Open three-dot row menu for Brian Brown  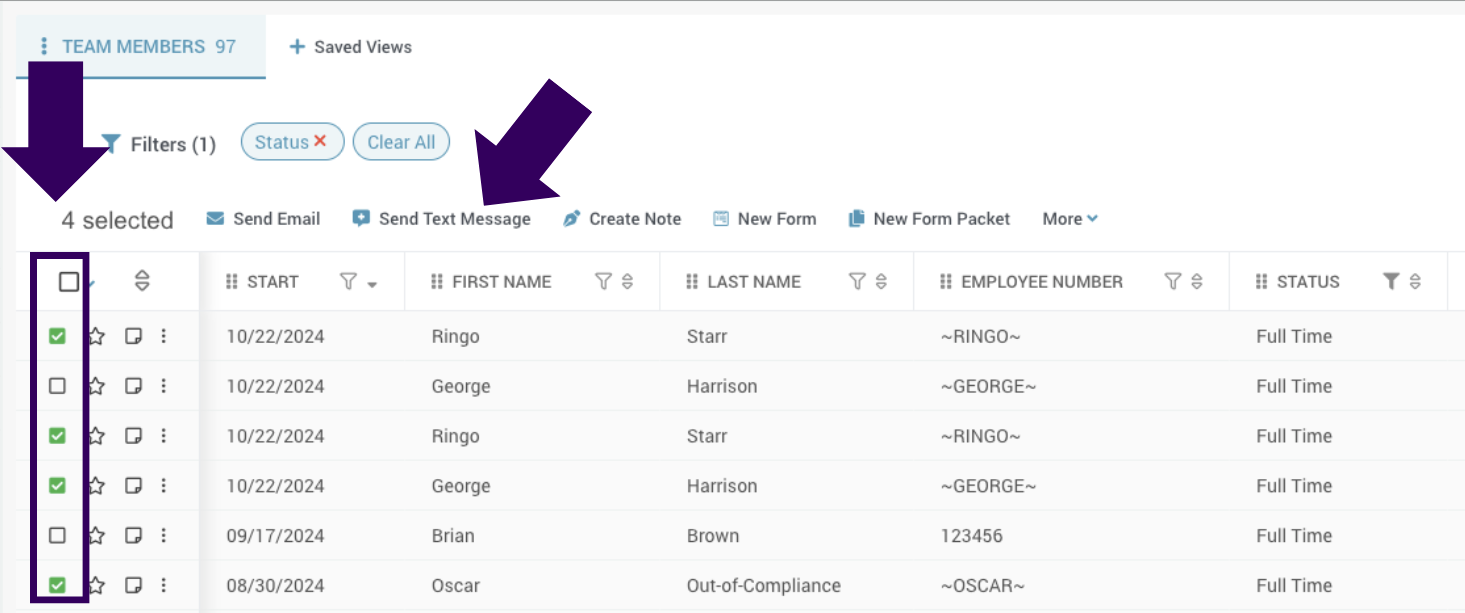click(163, 536)
